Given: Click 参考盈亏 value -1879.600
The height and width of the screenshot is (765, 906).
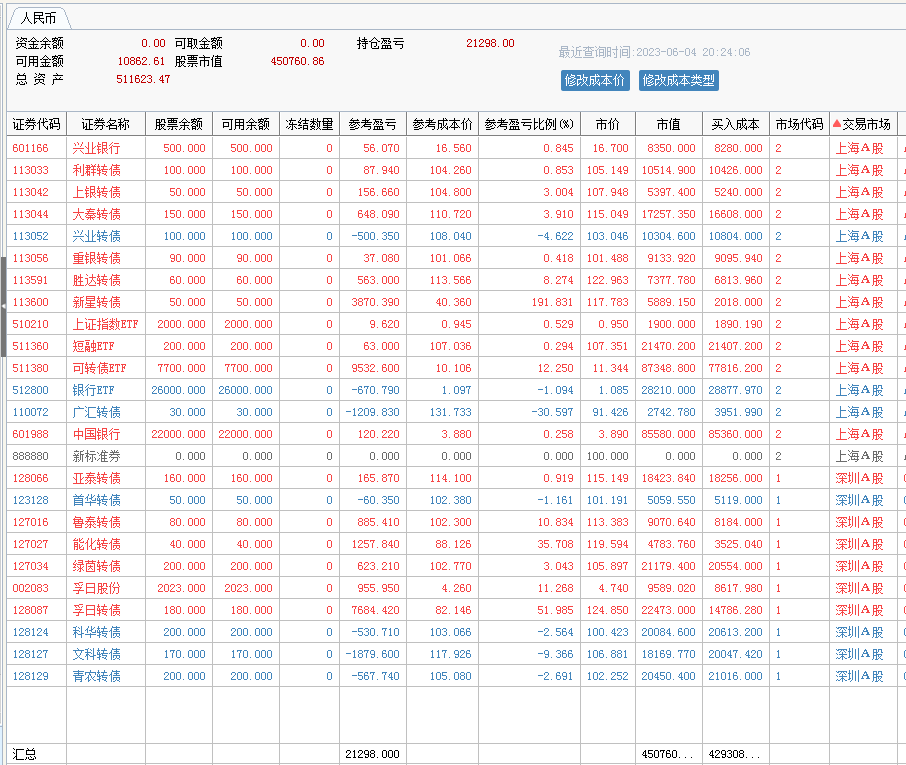Looking at the screenshot, I should 373,654.
